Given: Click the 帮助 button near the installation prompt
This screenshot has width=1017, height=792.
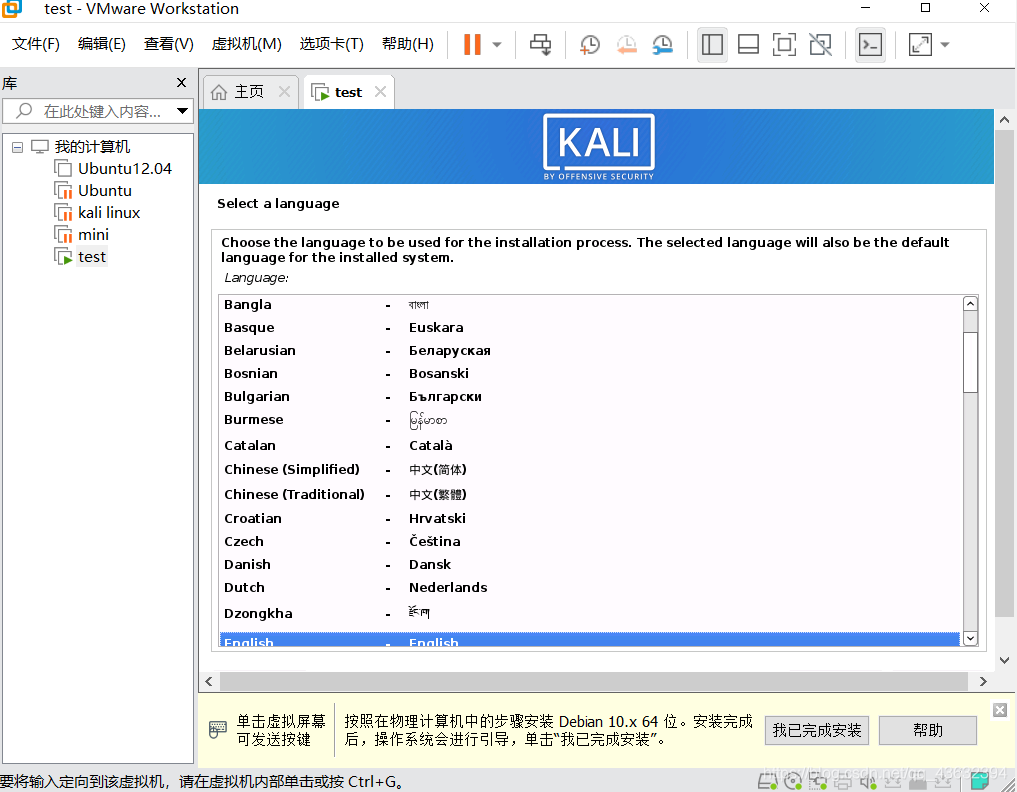Looking at the screenshot, I should coord(926,730).
